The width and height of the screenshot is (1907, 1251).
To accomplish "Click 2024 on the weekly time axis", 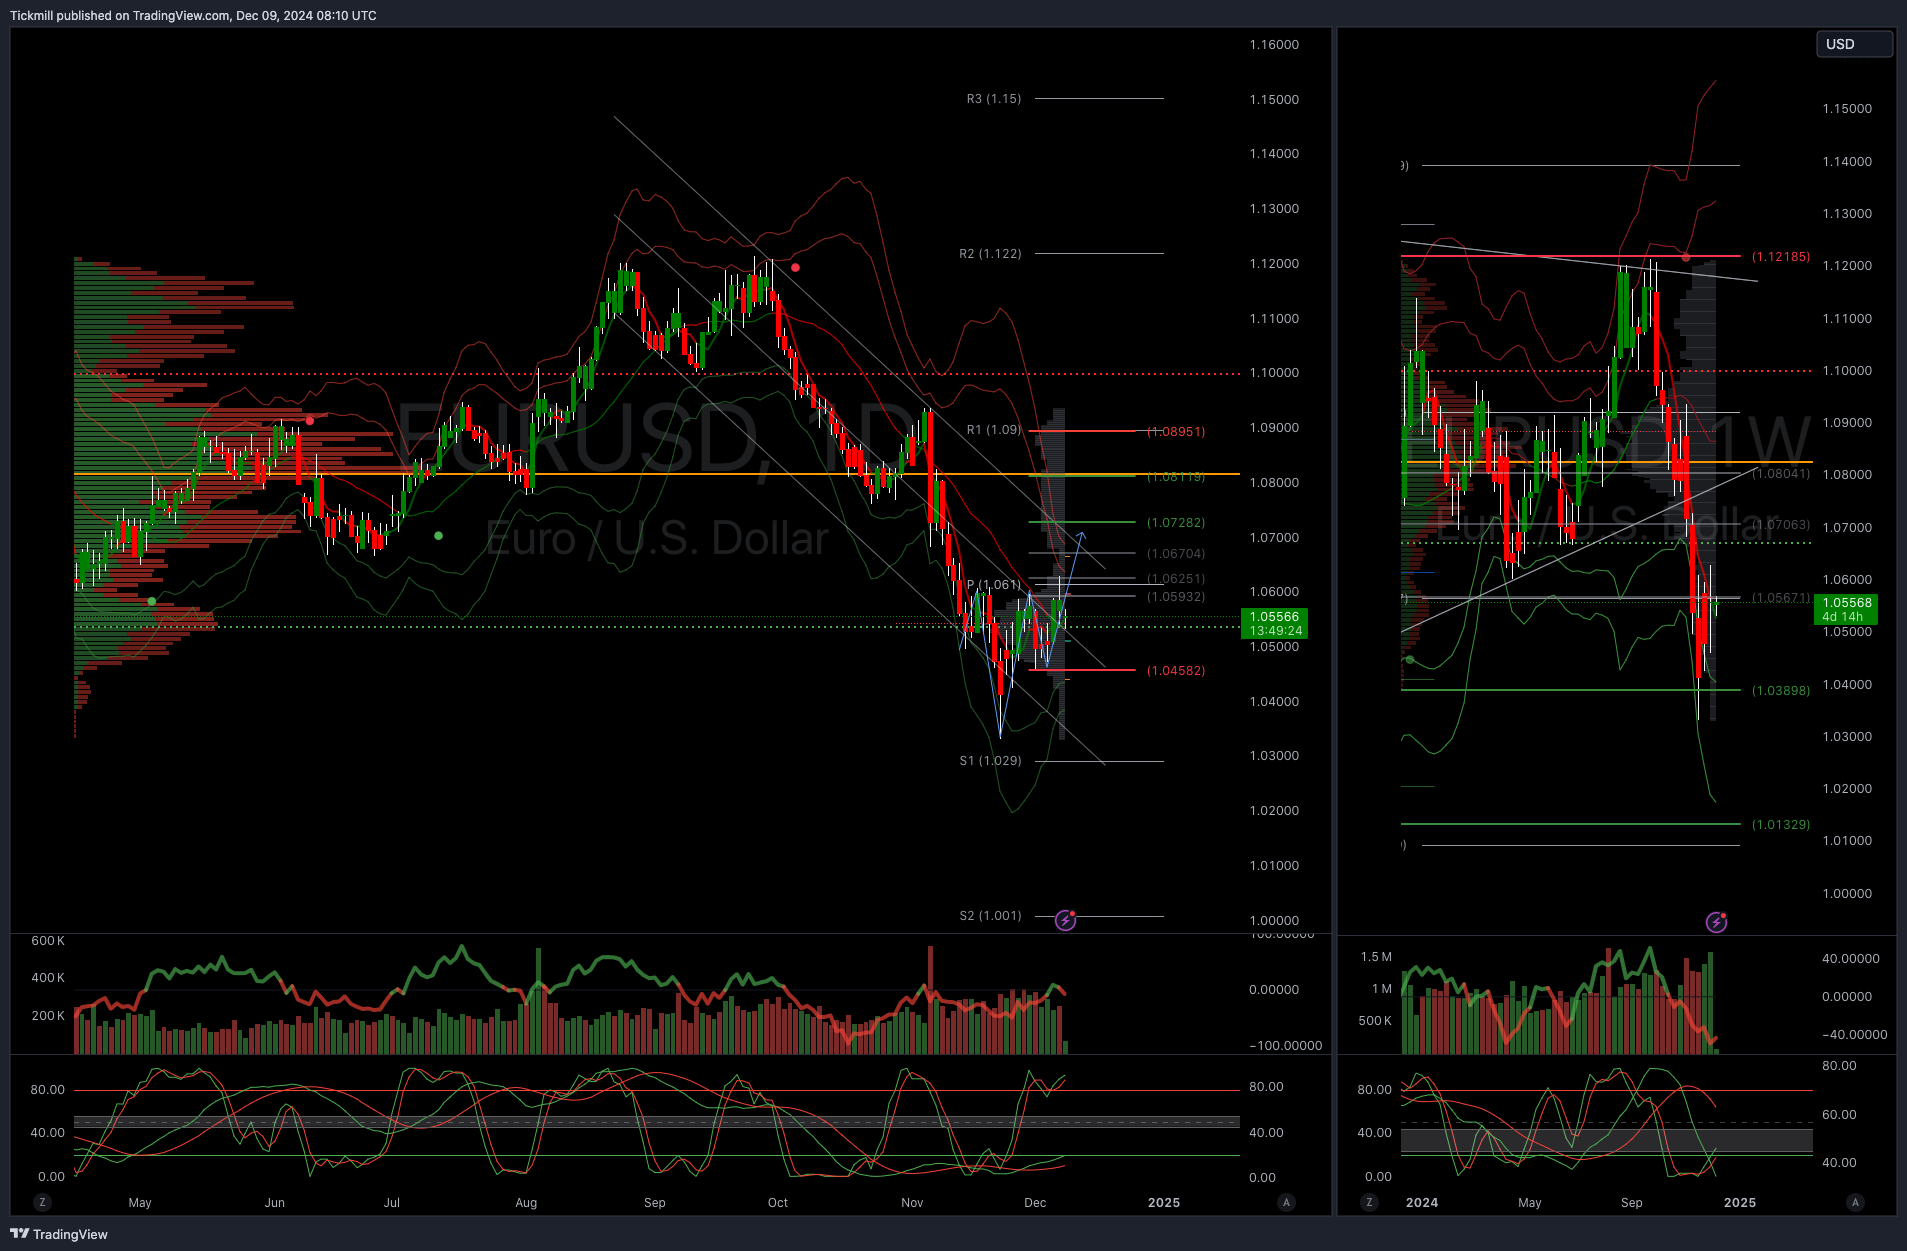I will coord(1422,1203).
